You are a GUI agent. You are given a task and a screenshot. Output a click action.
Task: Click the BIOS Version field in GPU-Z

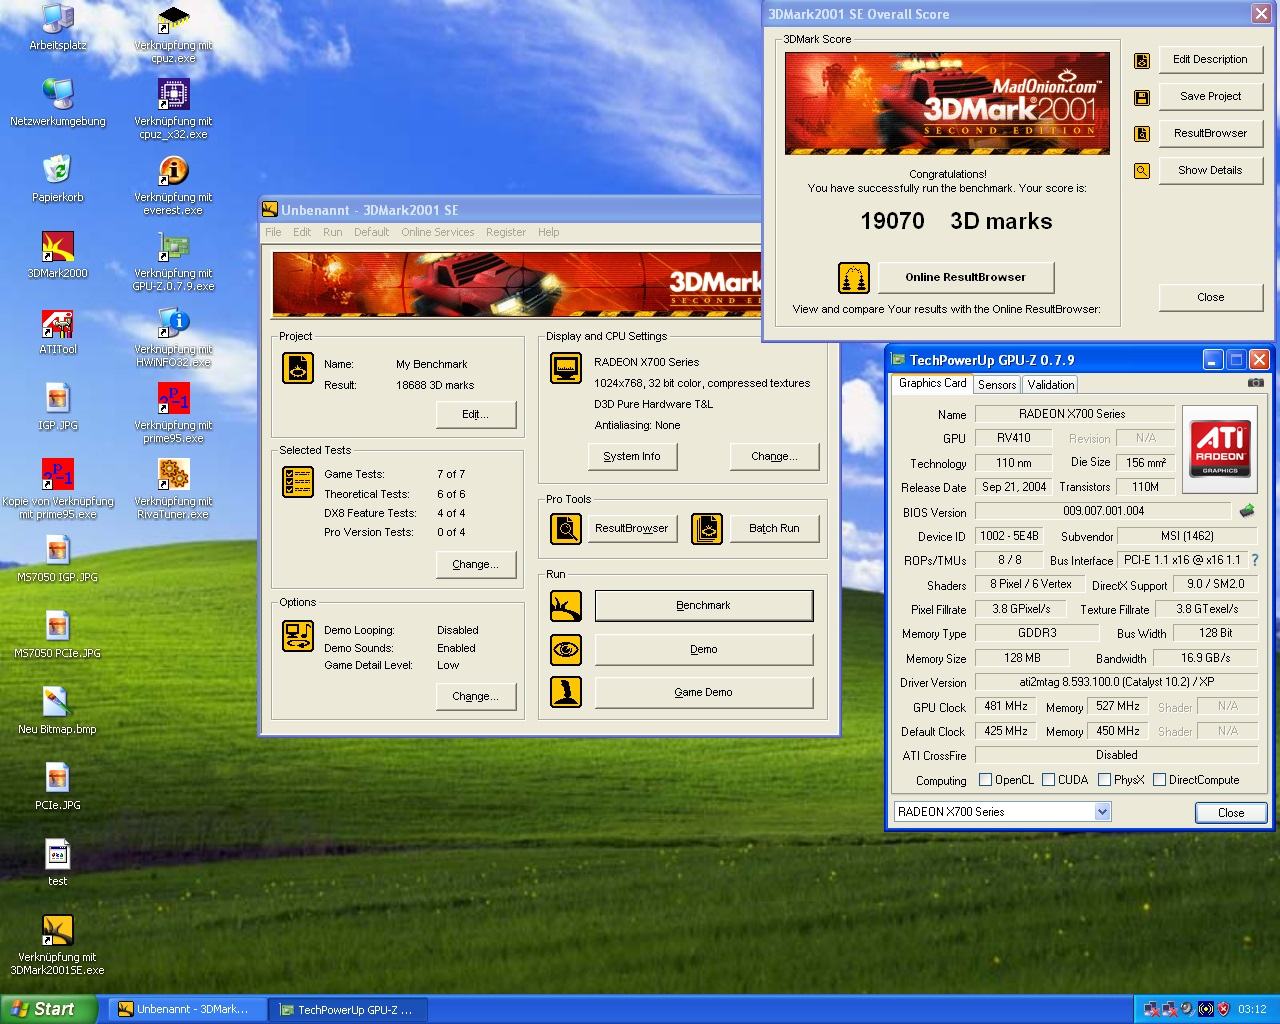pos(1103,511)
